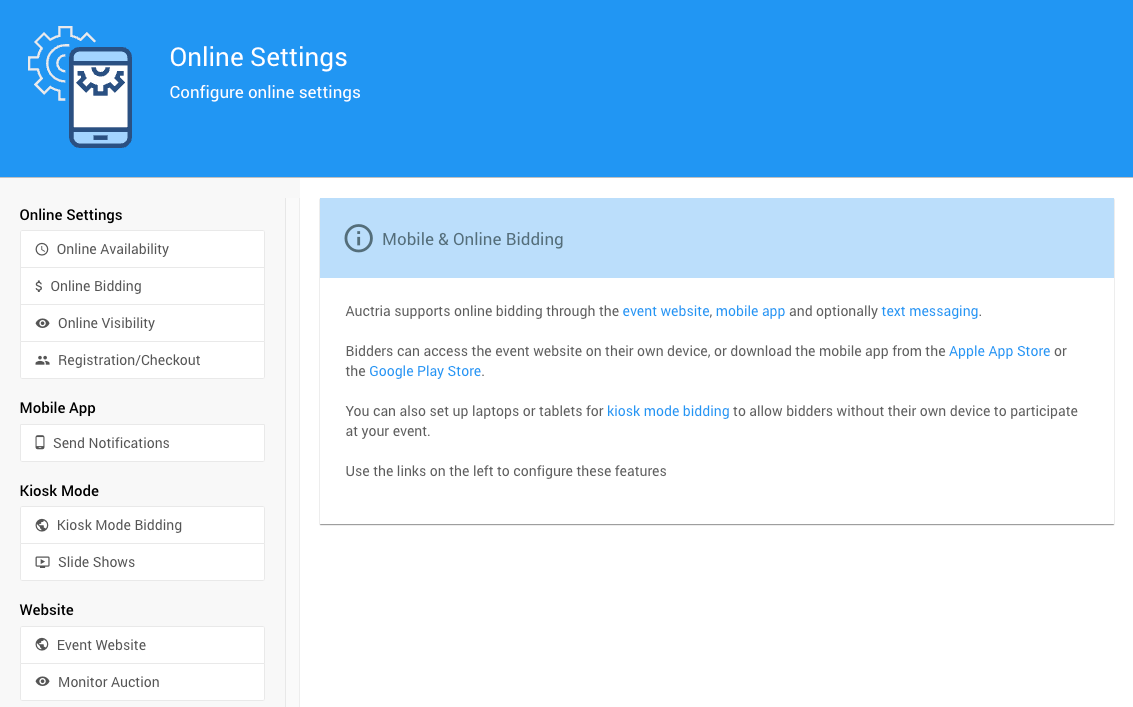Open the Online Availability menu item
This screenshot has height=707, width=1133.
(112, 249)
